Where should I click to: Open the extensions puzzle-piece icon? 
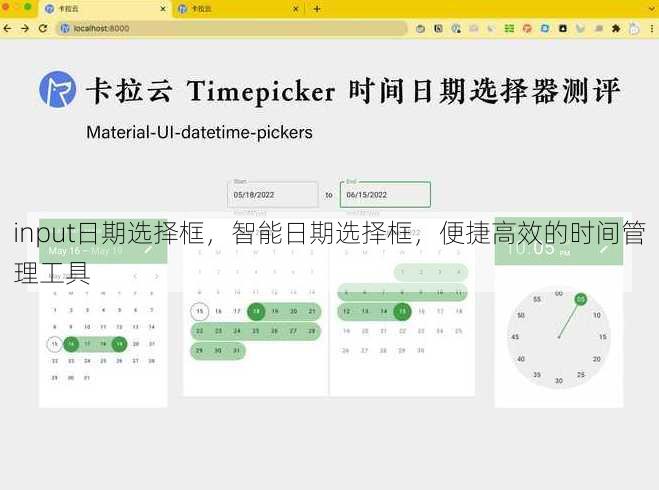pyautogui.click(x=616, y=29)
